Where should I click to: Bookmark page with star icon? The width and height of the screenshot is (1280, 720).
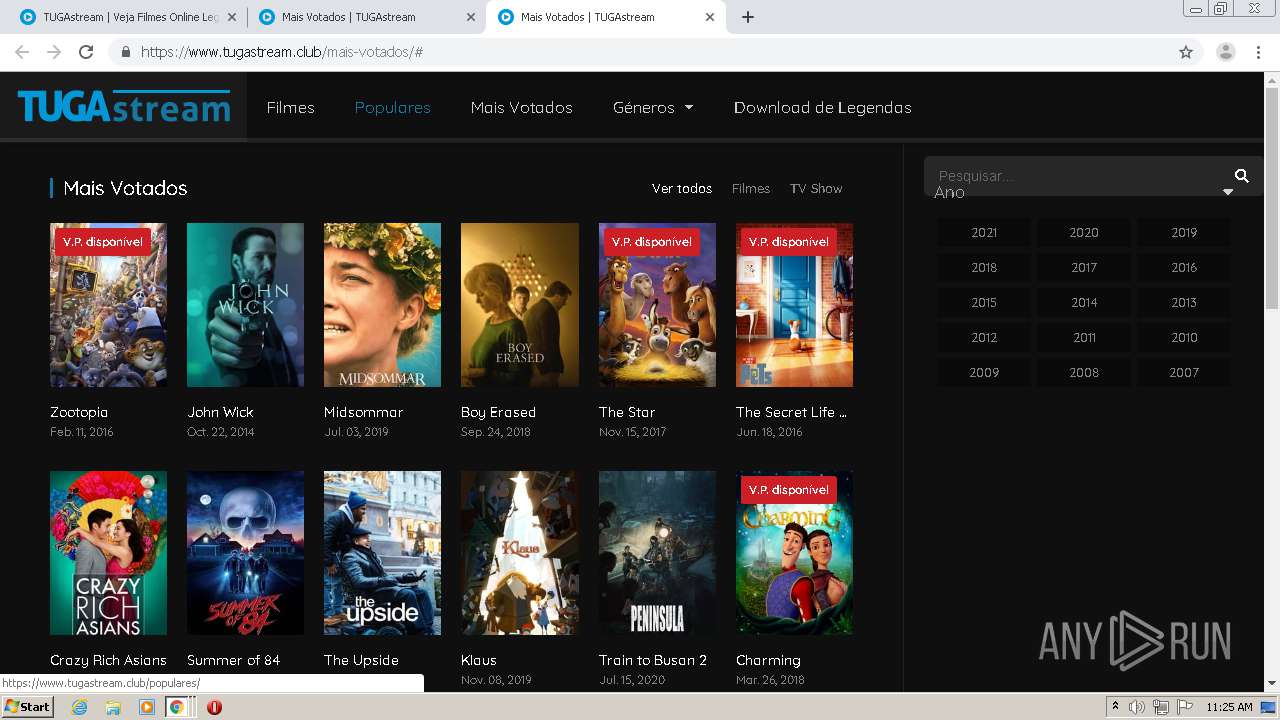click(x=1186, y=52)
